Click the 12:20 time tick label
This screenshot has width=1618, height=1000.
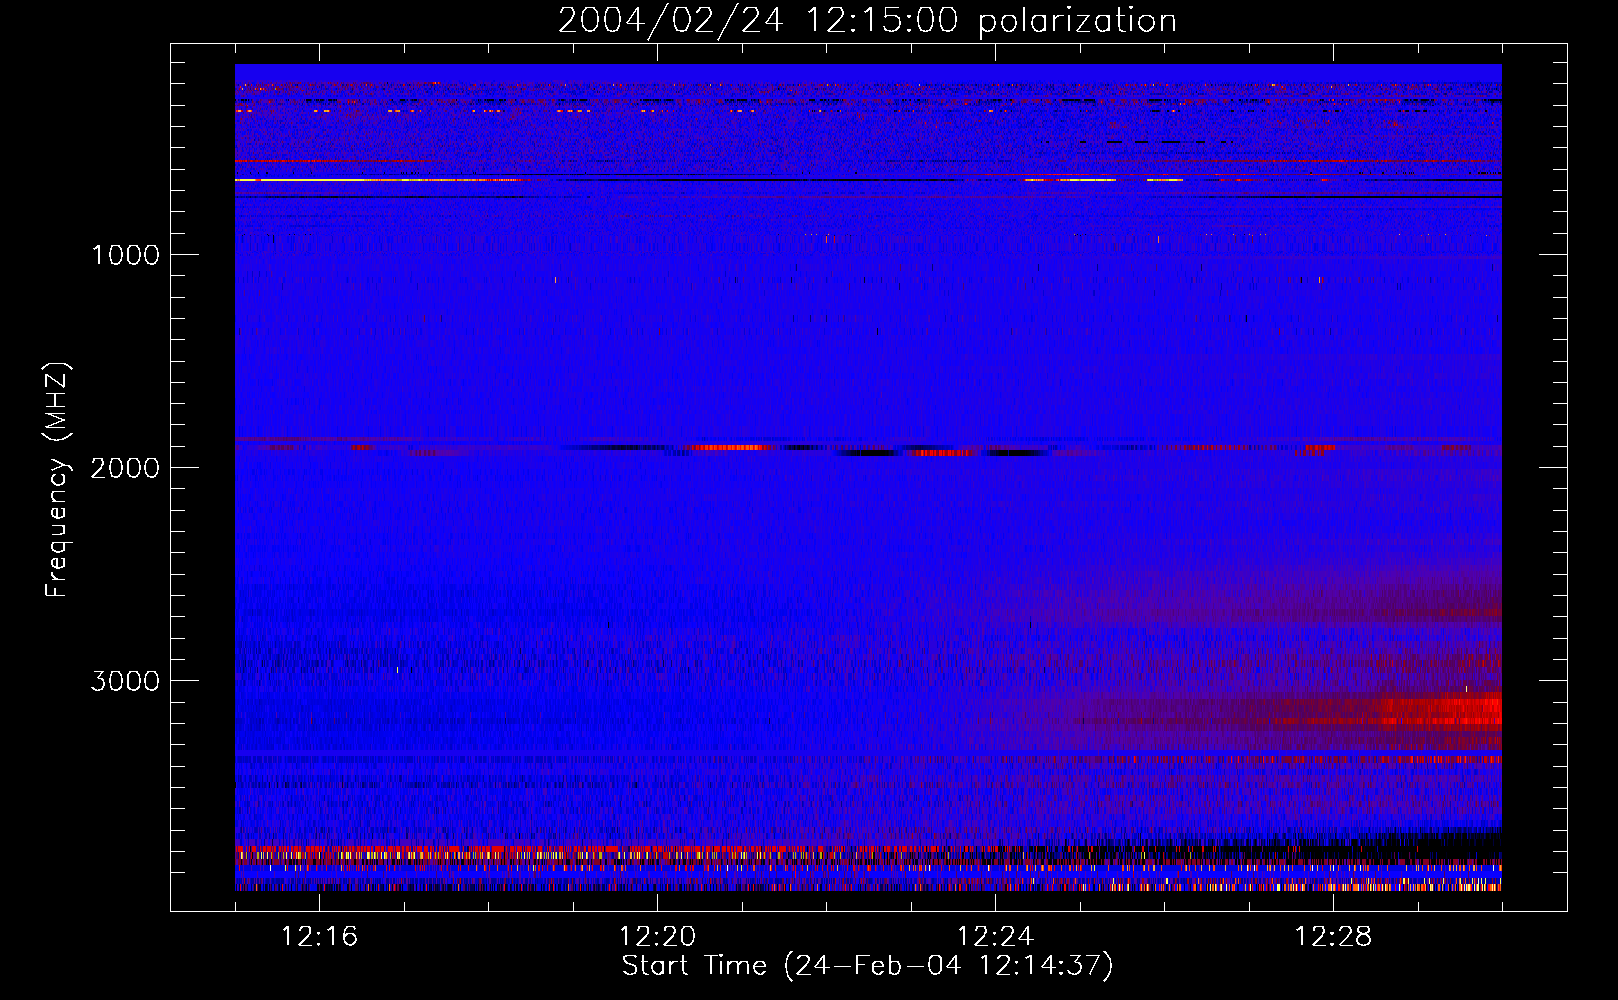point(657,936)
